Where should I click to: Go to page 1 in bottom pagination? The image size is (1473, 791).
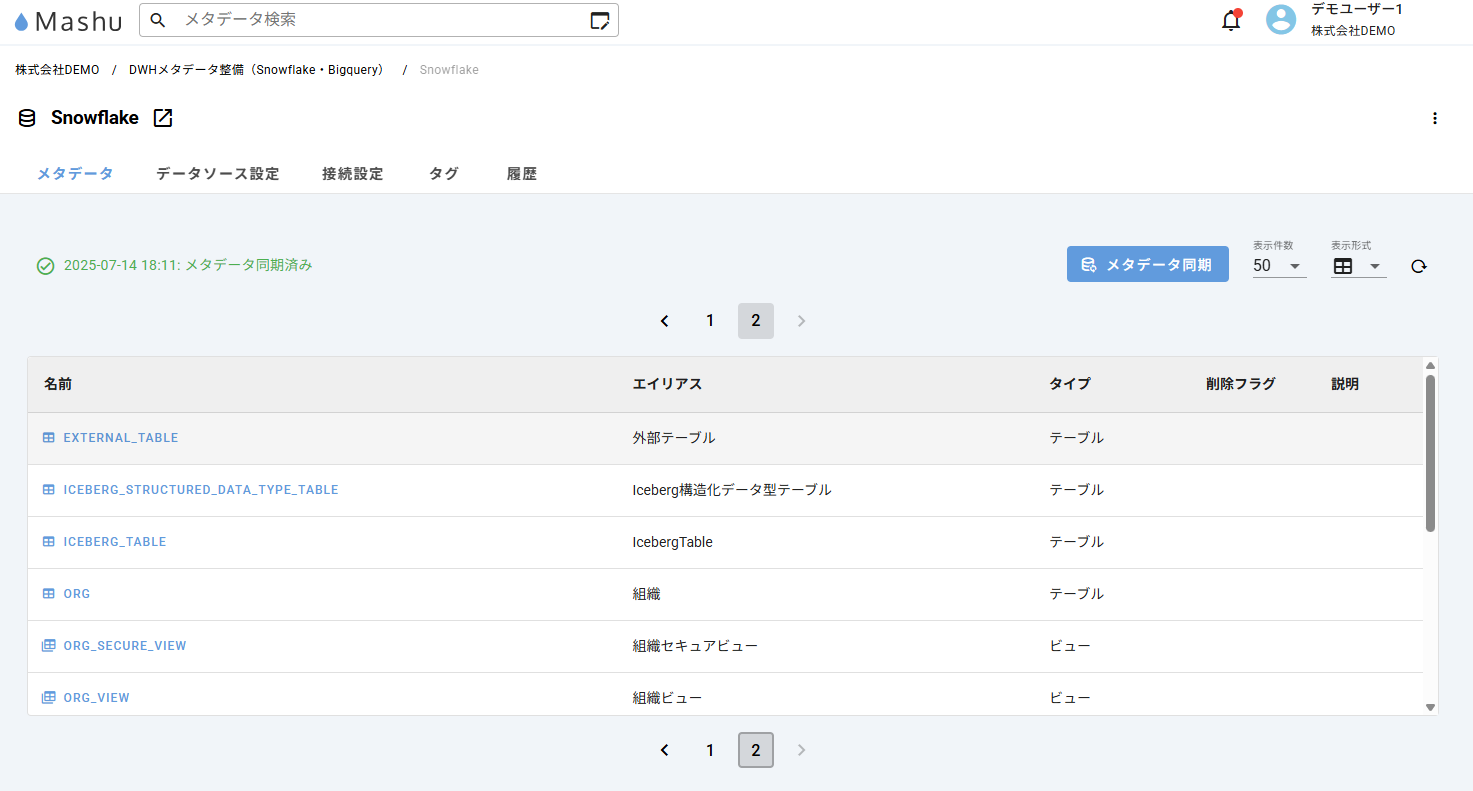click(x=710, y=750)
